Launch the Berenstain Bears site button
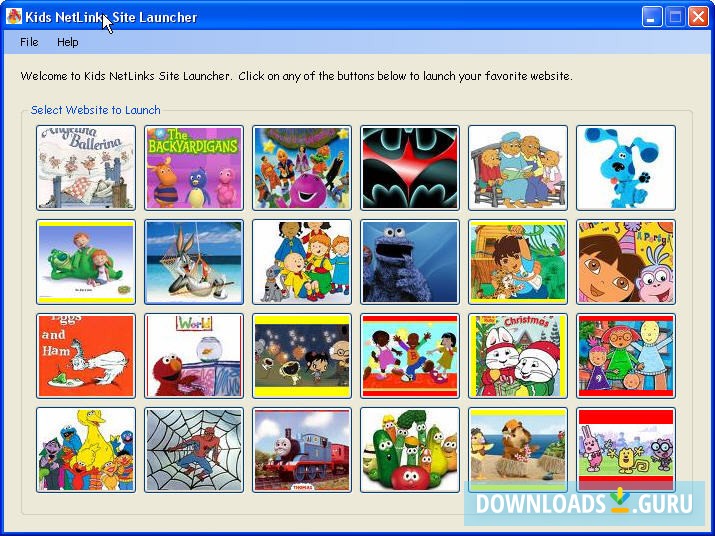The height and width of the screenshot is (536, 715). click(518, 168)
